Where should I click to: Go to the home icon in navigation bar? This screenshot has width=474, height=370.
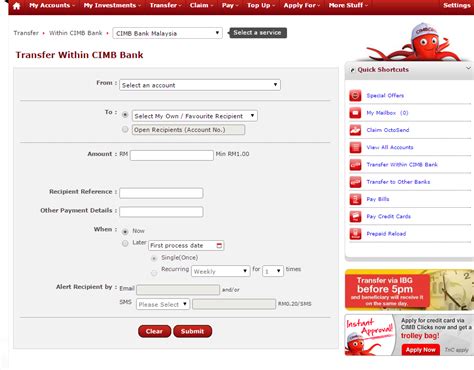click(16, 6)
